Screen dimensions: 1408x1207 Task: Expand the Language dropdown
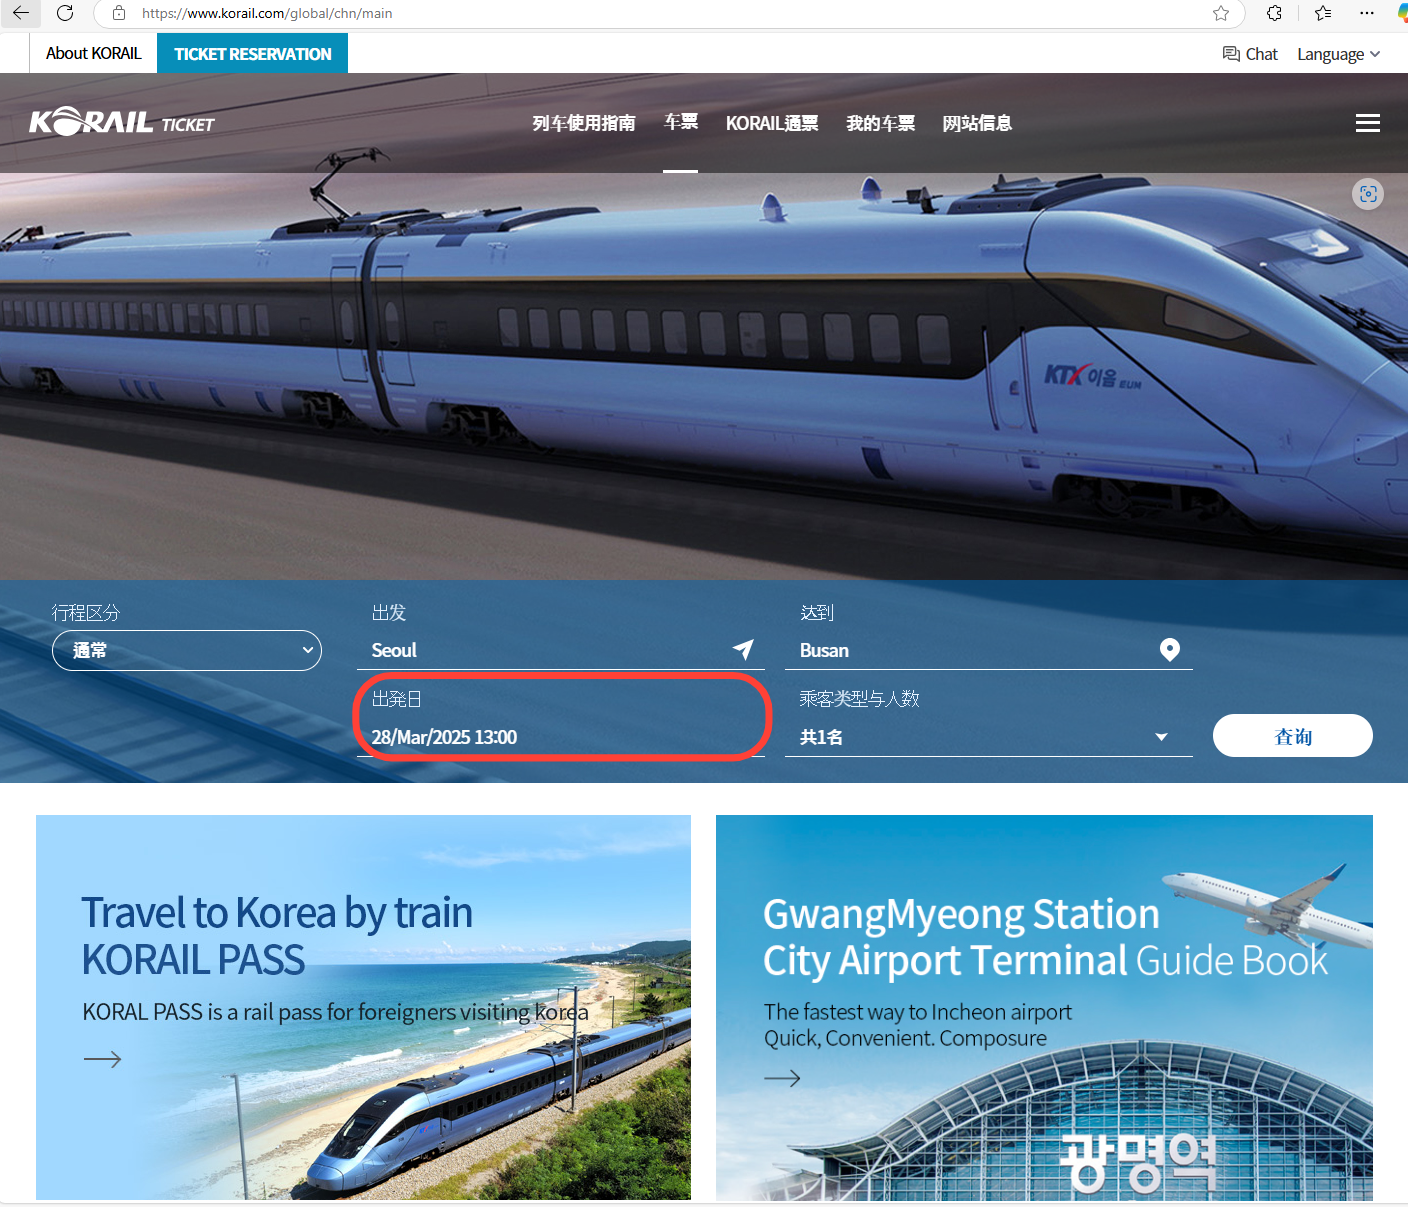(x=1338, y=54)
